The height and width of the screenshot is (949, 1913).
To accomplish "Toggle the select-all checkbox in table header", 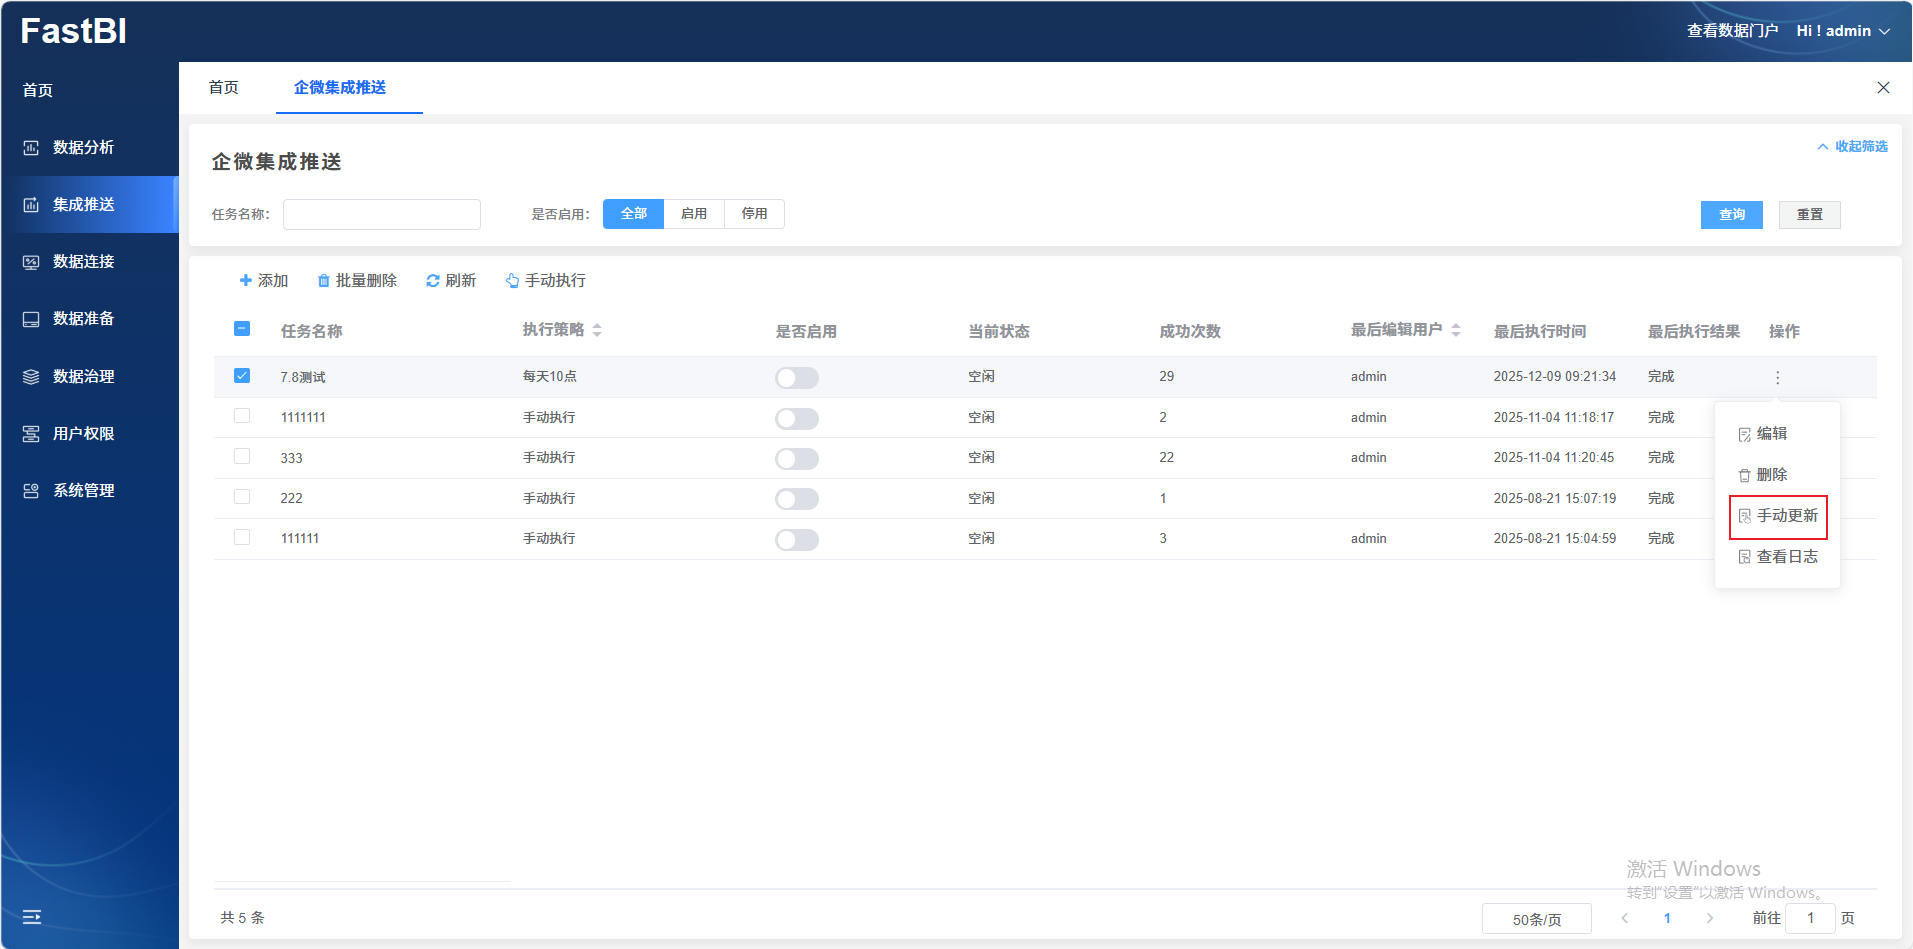I will click(x=242, y=329).
